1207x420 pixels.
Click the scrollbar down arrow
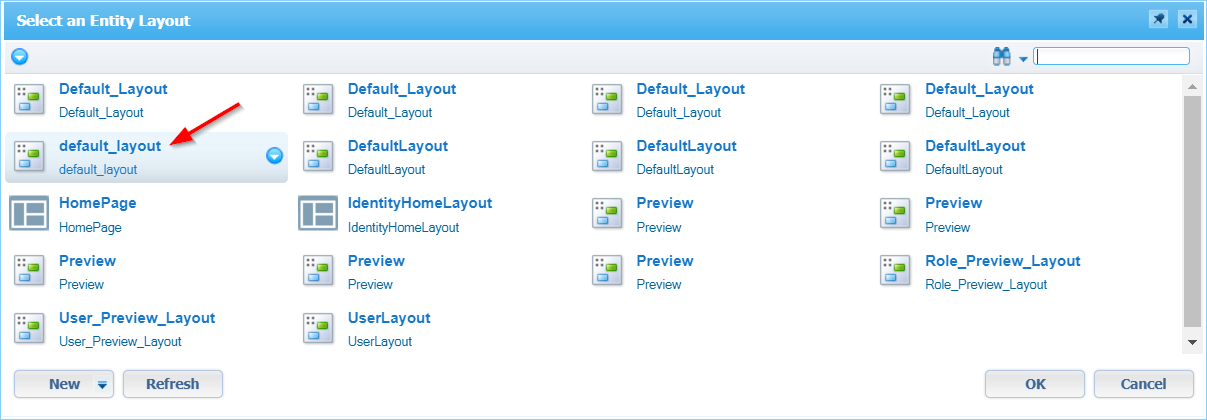point(1191,342)
